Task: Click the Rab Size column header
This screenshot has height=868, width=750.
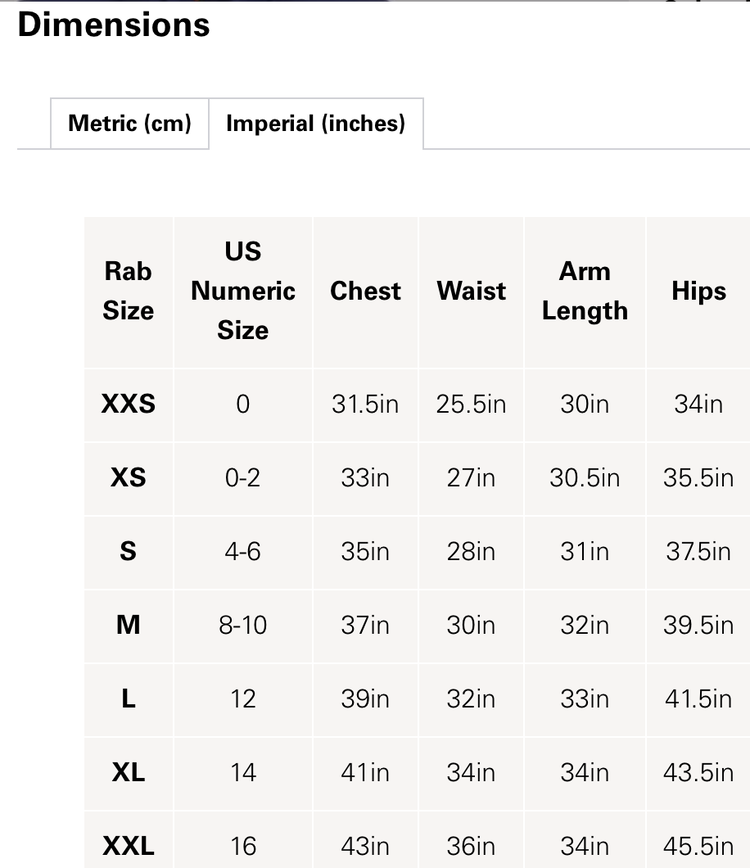Action: coord(128,291)
